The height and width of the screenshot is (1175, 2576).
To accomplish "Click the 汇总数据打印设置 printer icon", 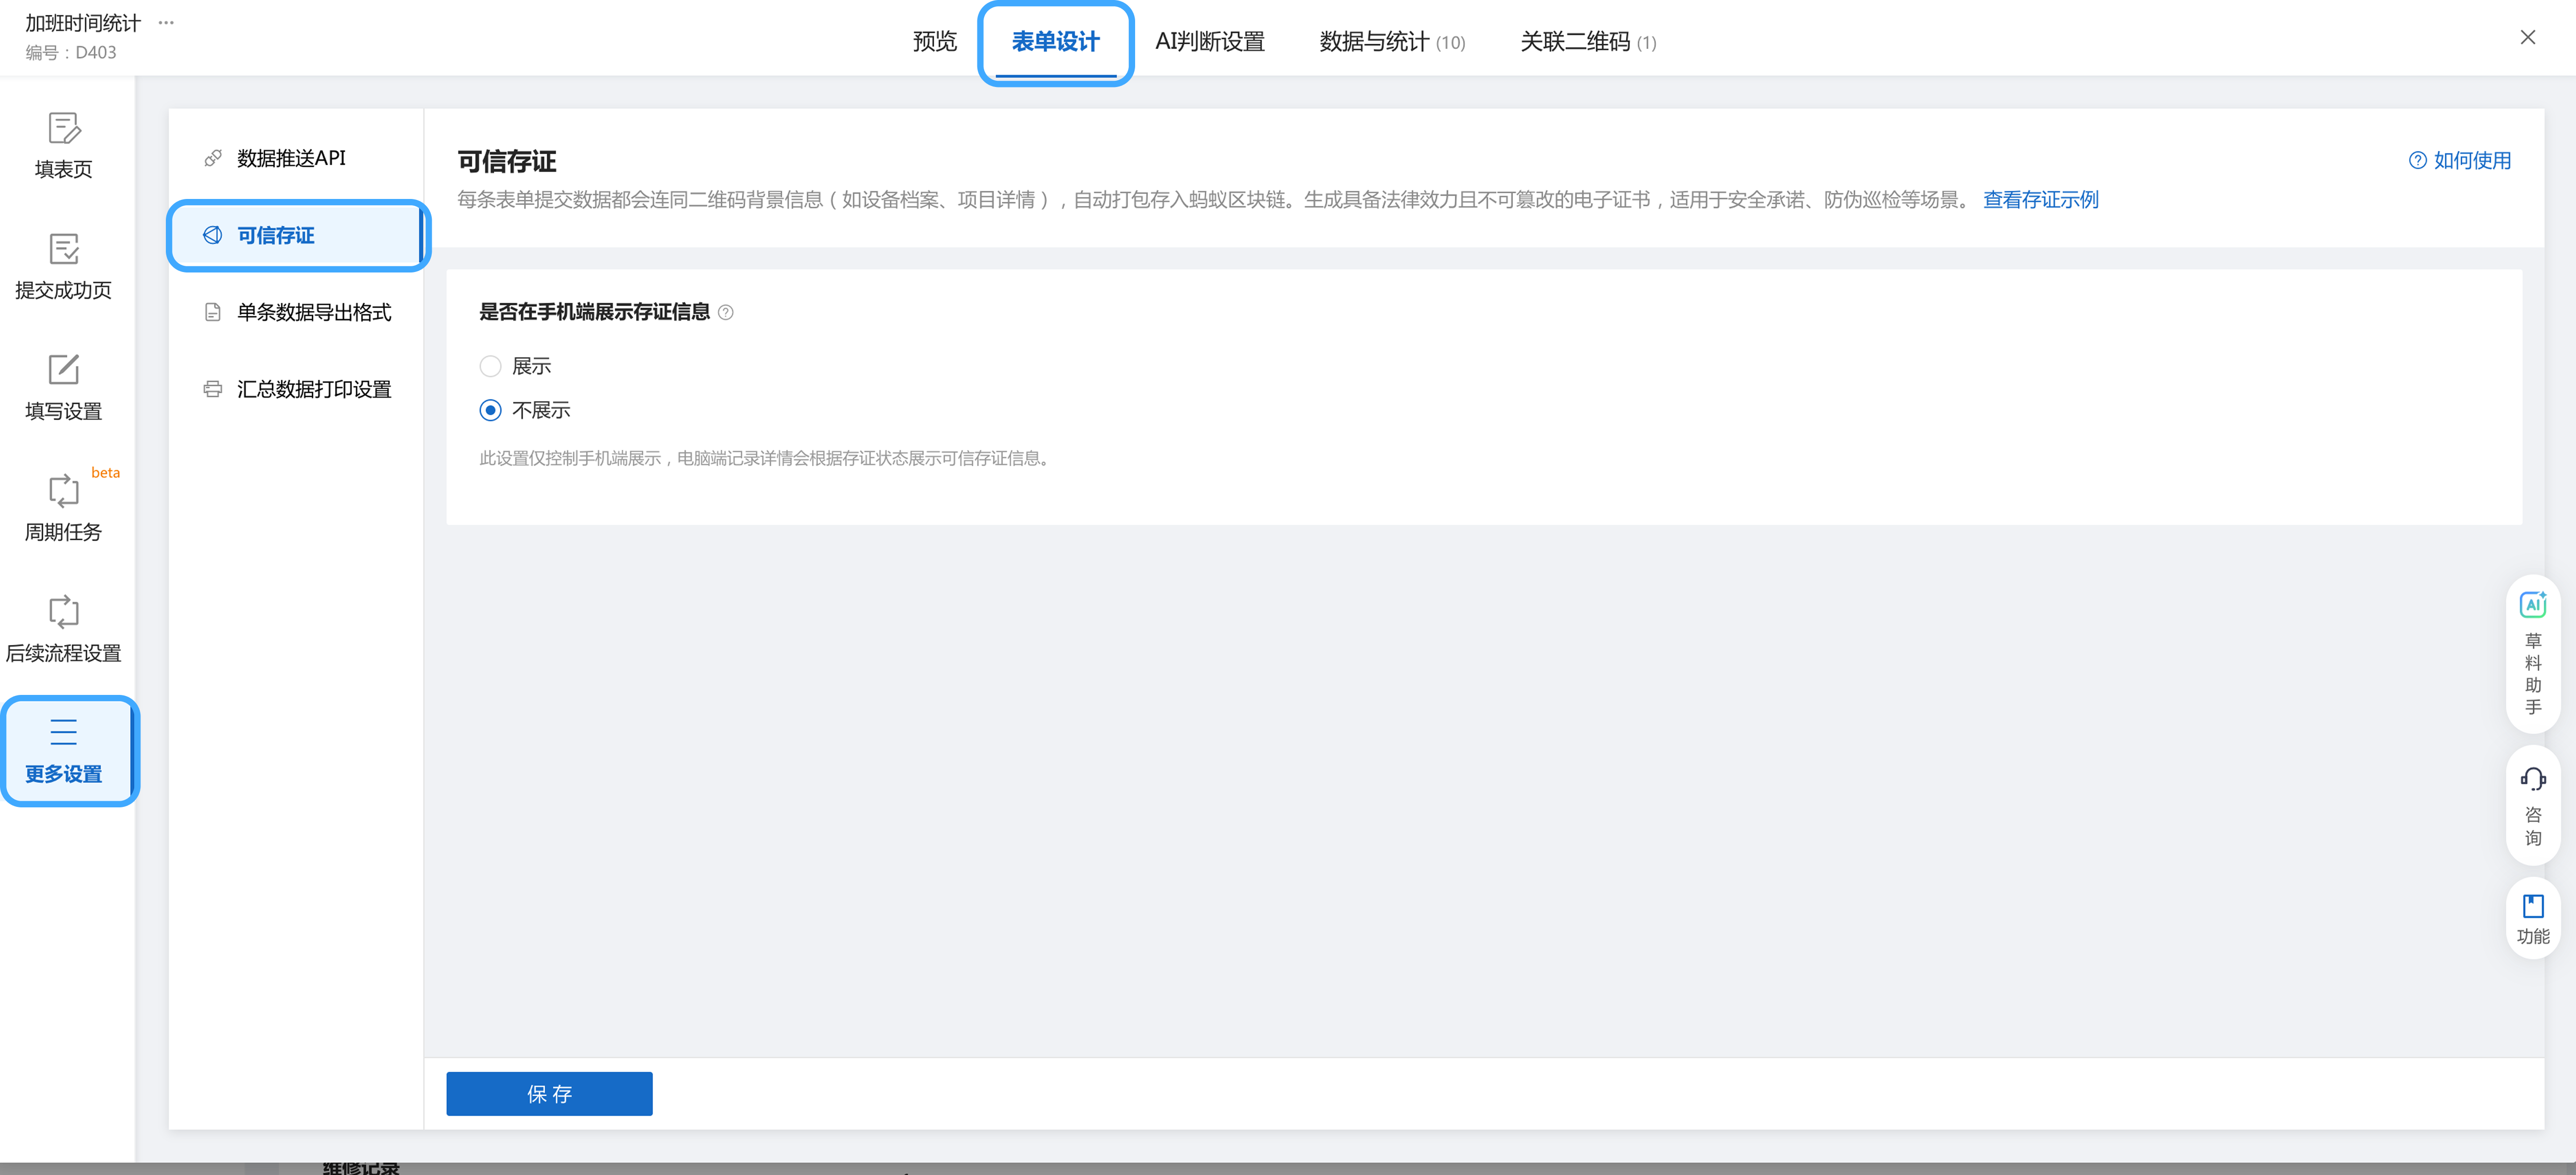I will point(213,389).
